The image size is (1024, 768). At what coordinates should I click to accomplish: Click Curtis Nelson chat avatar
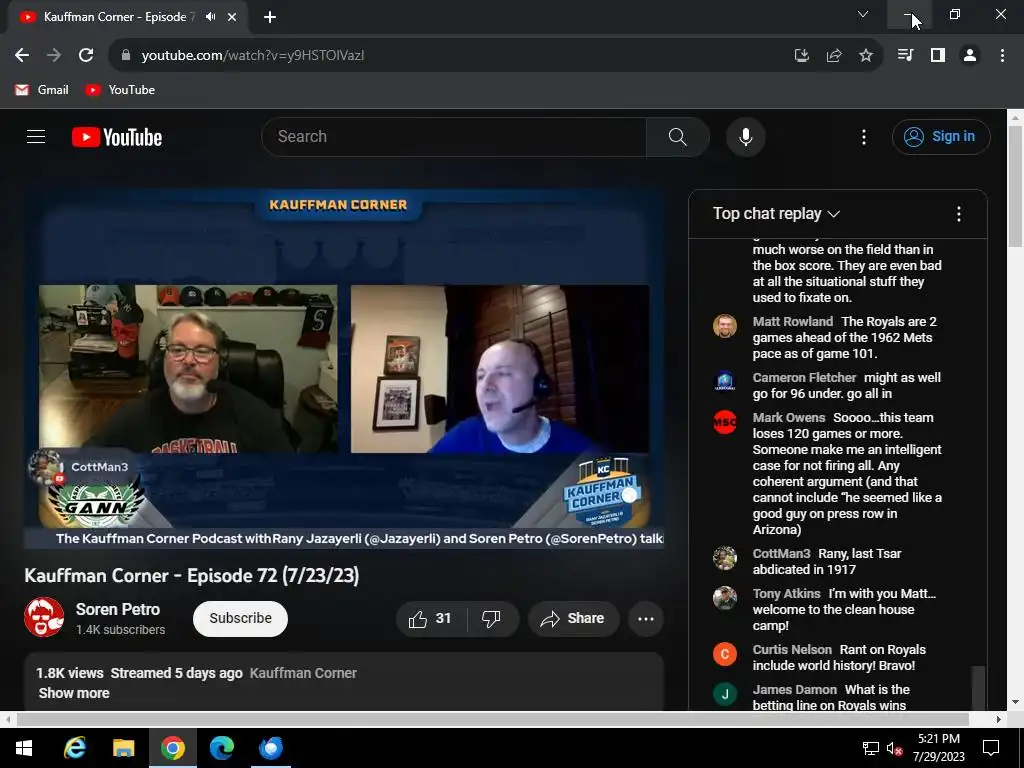725,654
